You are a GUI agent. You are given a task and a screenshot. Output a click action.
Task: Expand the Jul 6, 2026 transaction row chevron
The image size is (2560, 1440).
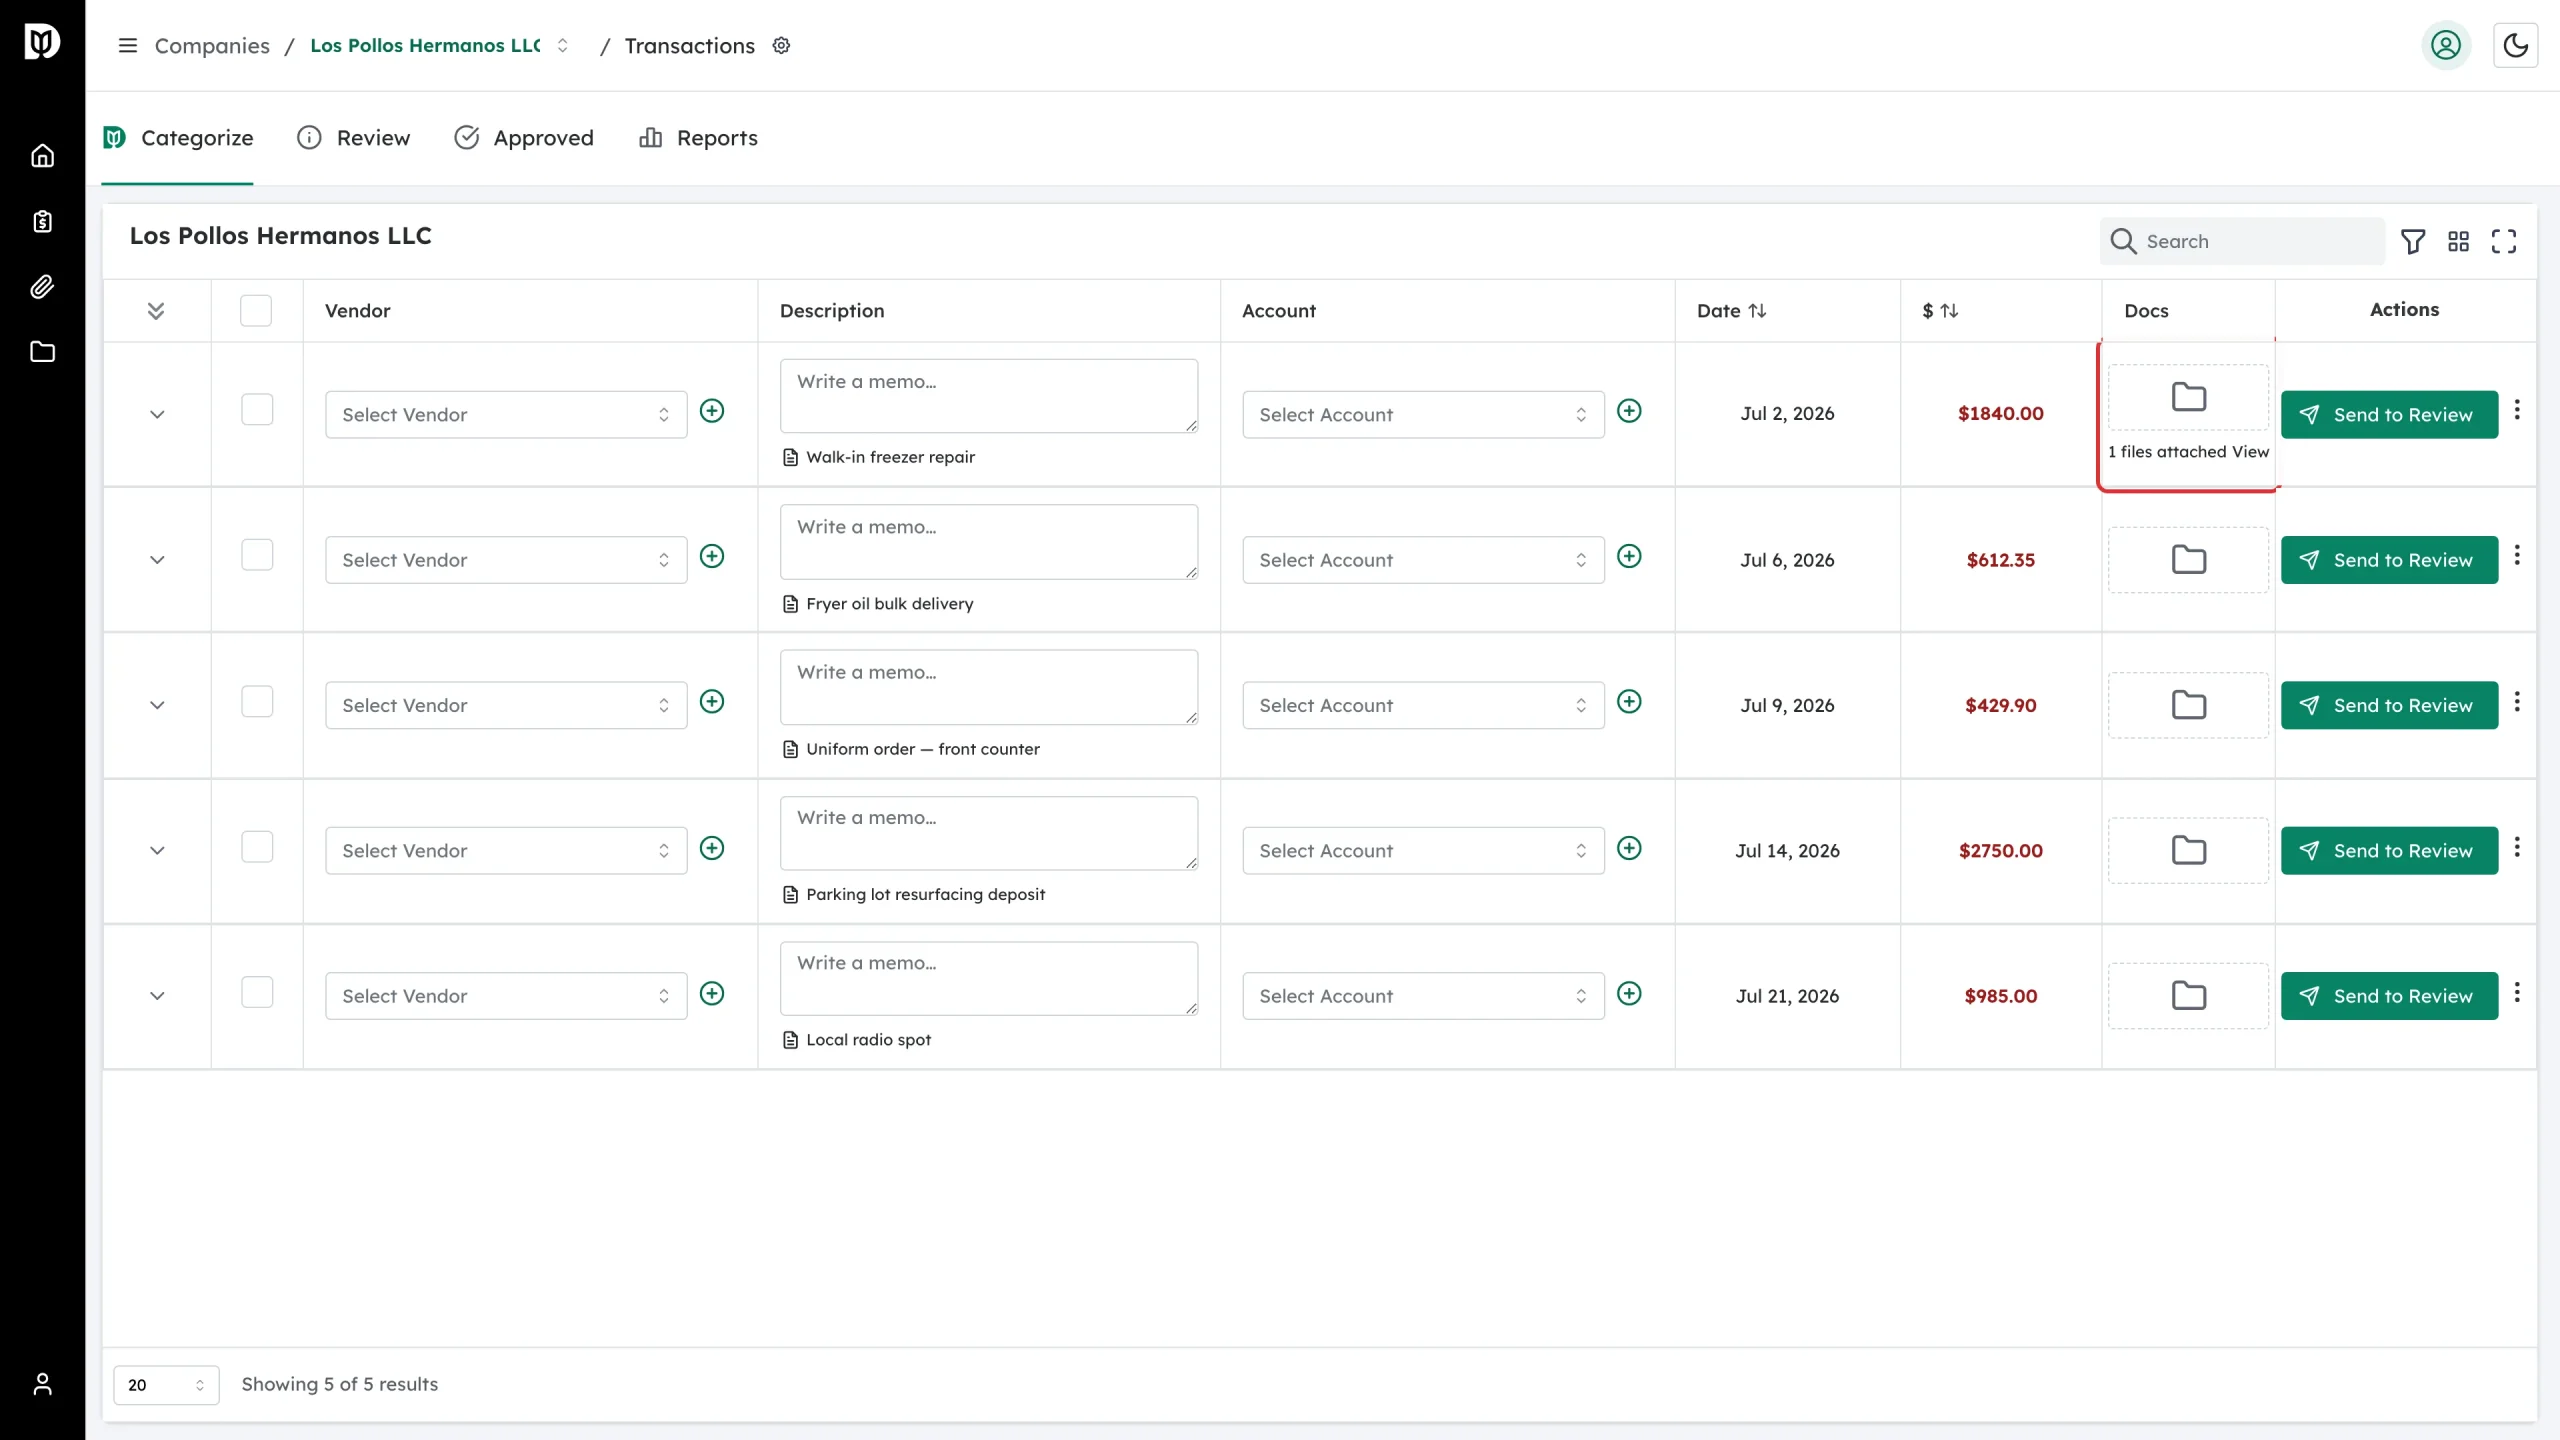pos(157,560)
